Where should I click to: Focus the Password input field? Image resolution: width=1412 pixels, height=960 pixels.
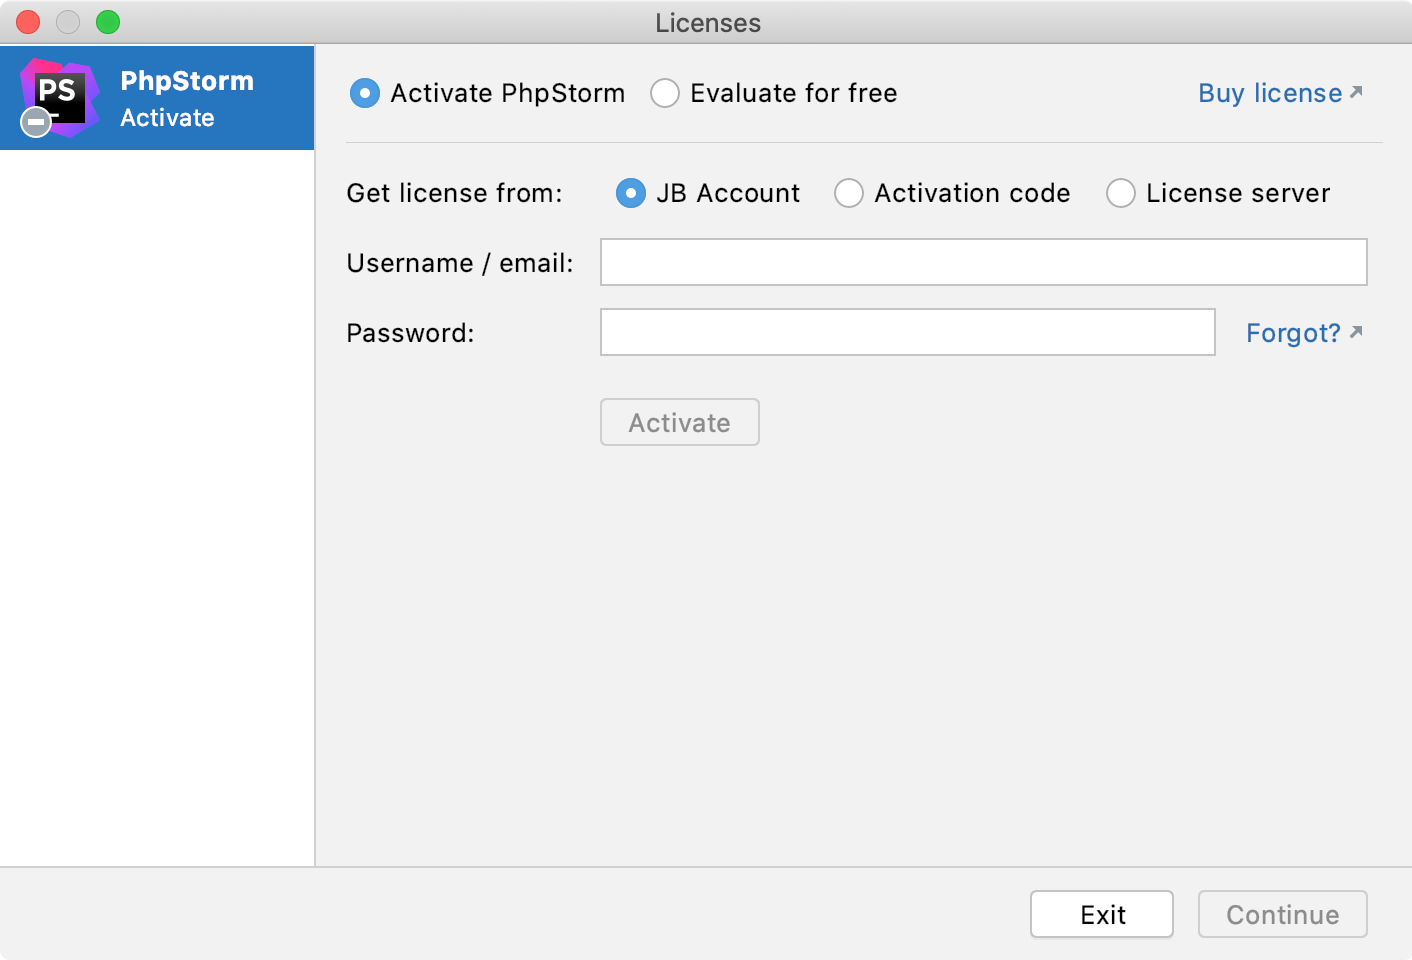[907, 332]
